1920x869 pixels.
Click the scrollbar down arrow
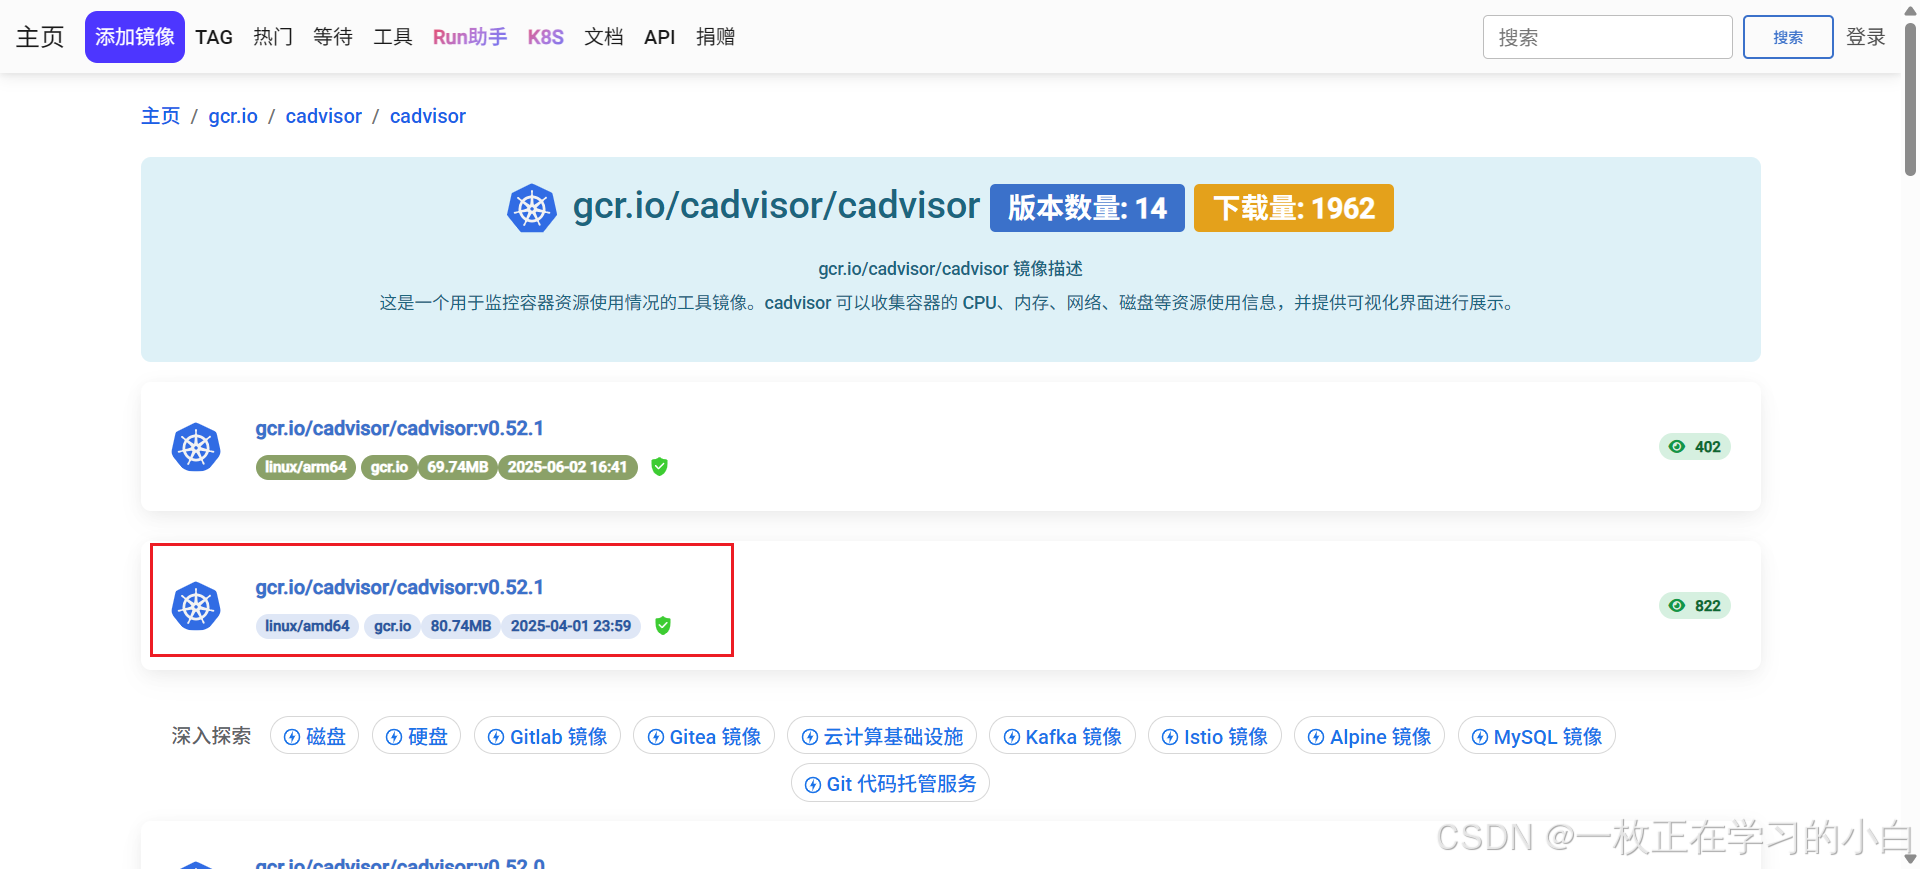(1910, 859)
